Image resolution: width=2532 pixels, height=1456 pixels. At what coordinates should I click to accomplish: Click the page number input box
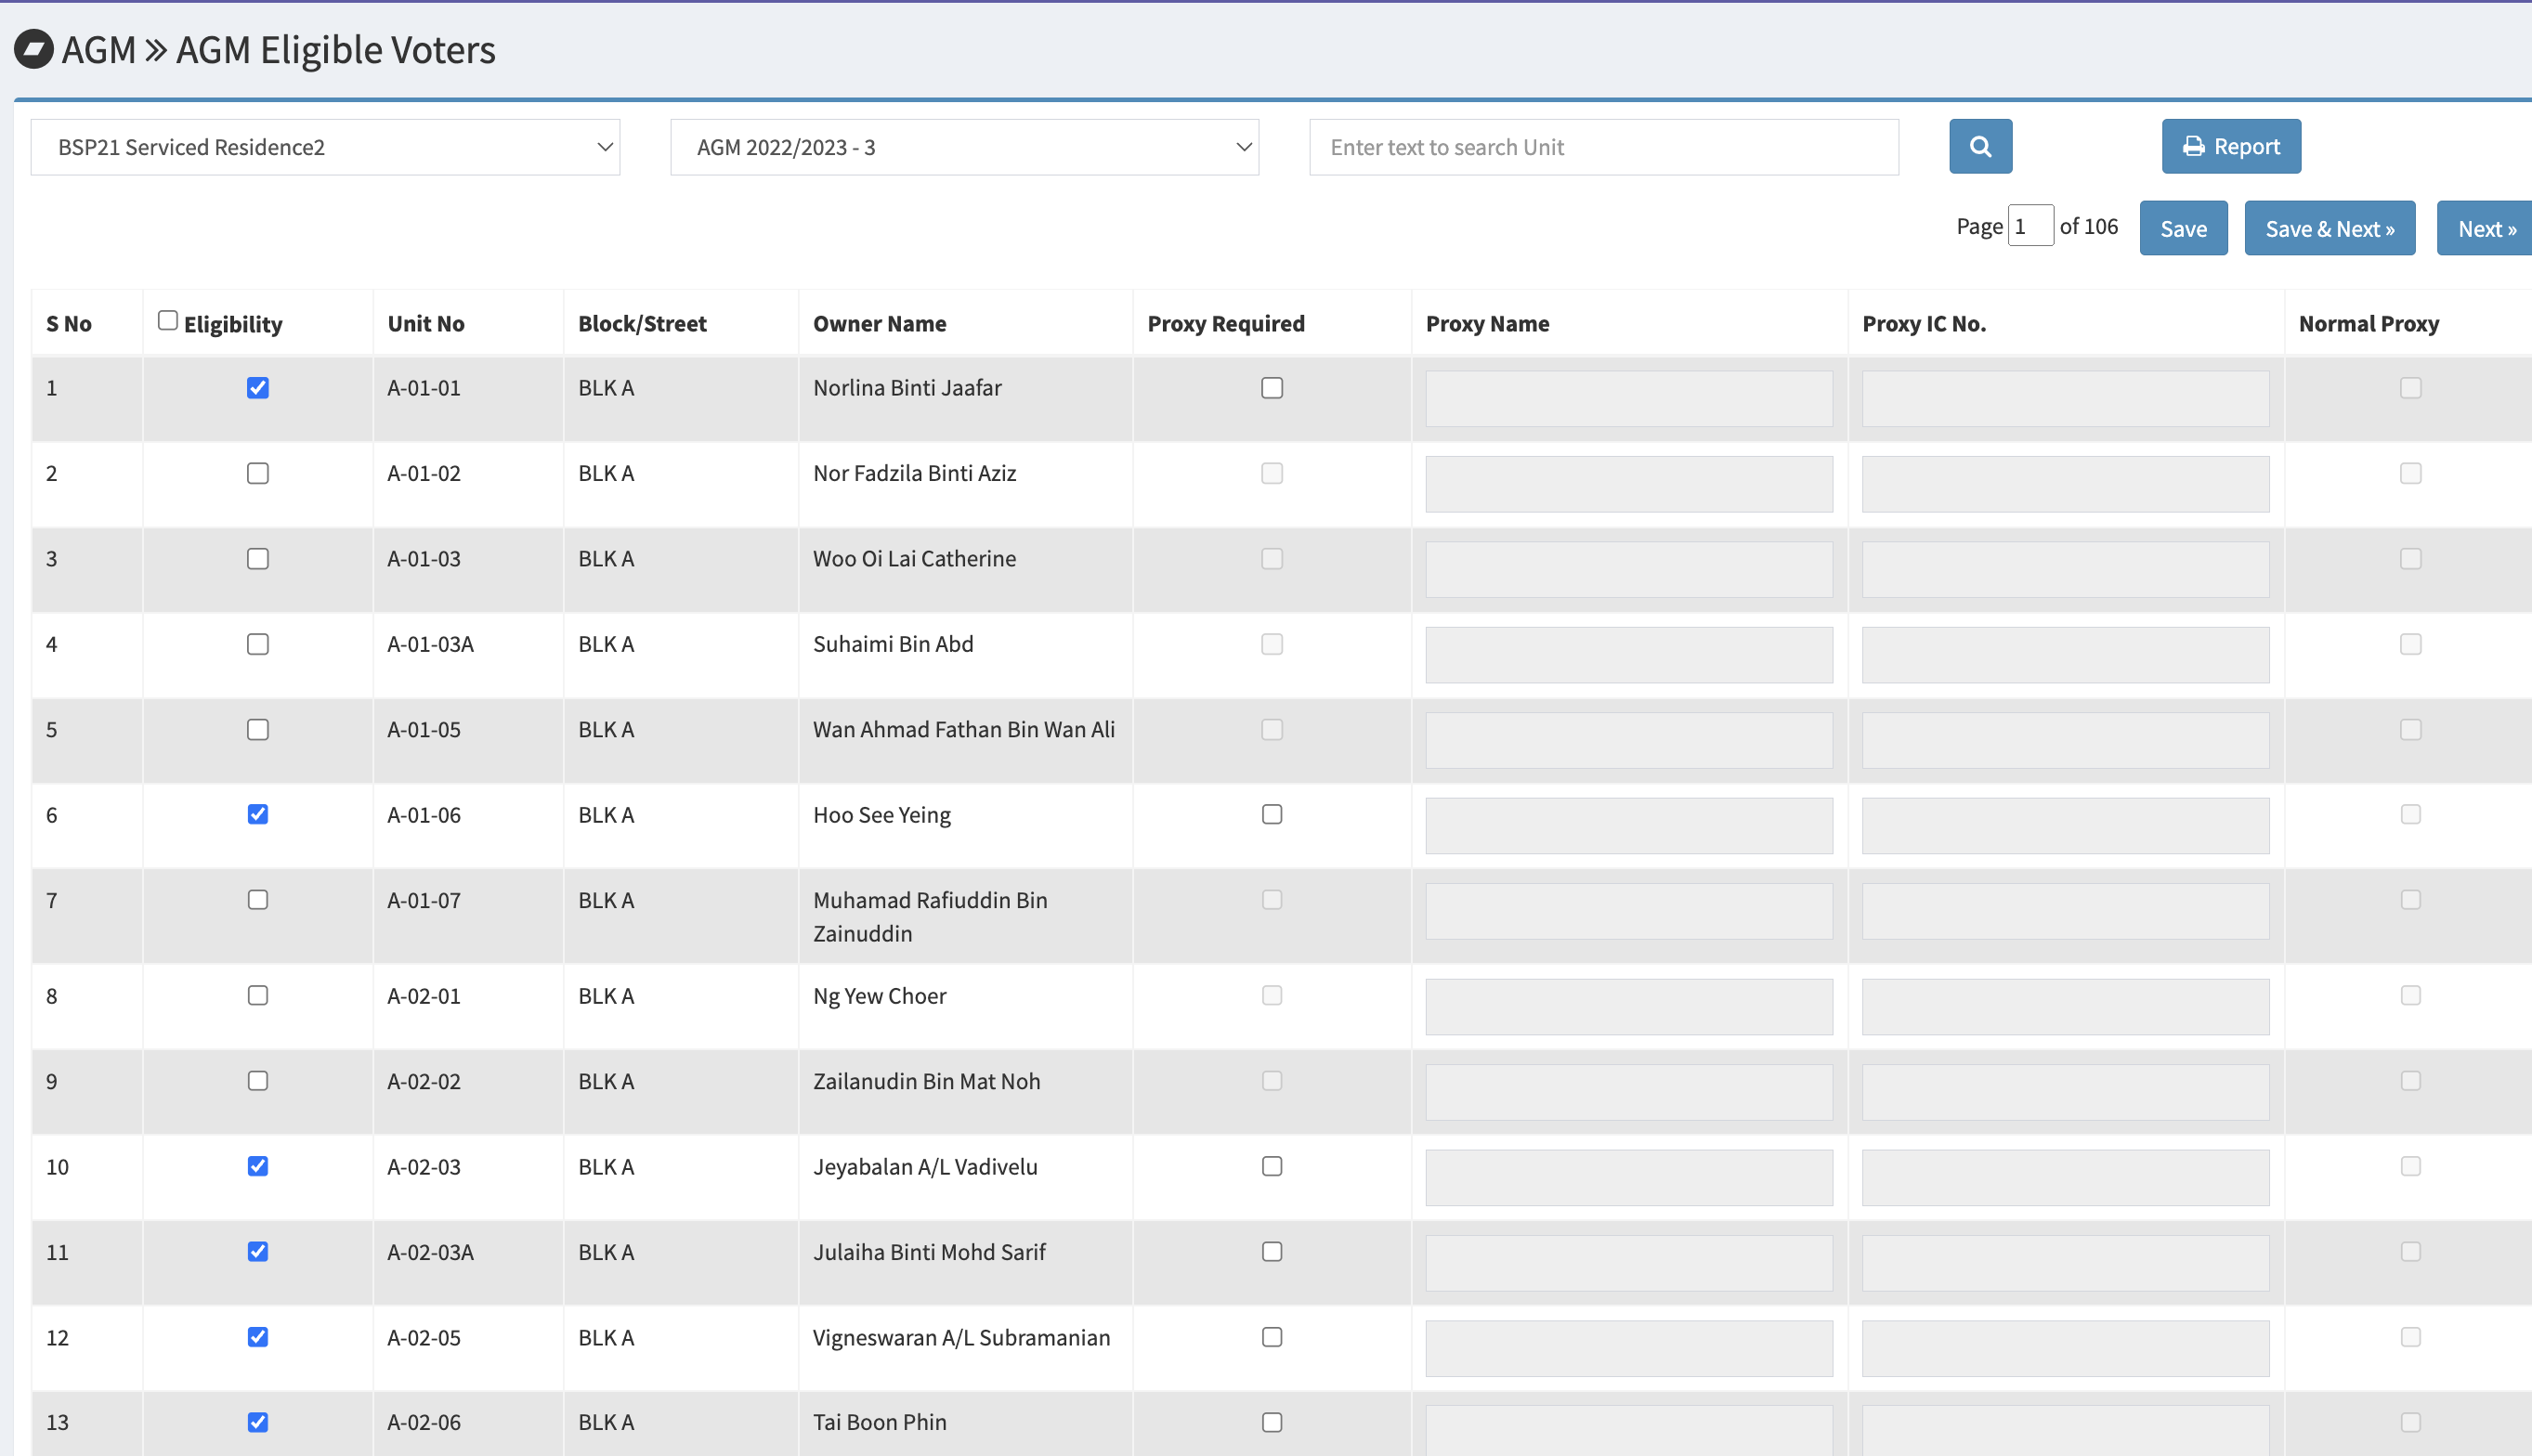(2030, 226)
